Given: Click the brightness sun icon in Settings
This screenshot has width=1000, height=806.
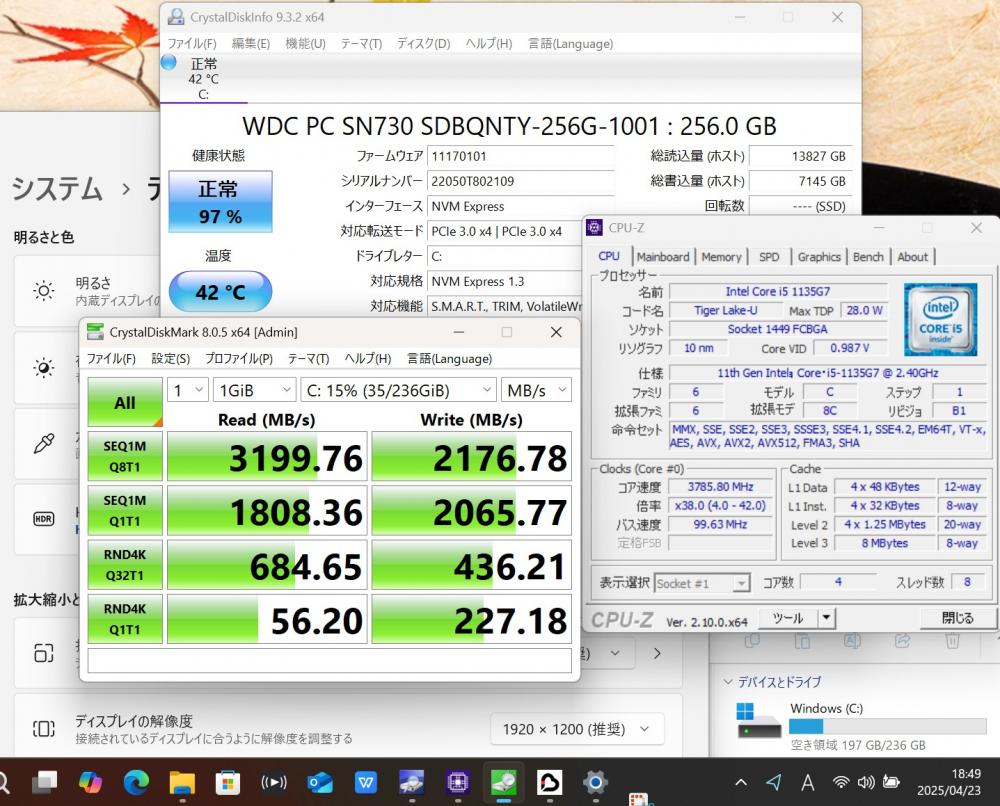Looking at the screenshot, I should (x=44, y=291).
